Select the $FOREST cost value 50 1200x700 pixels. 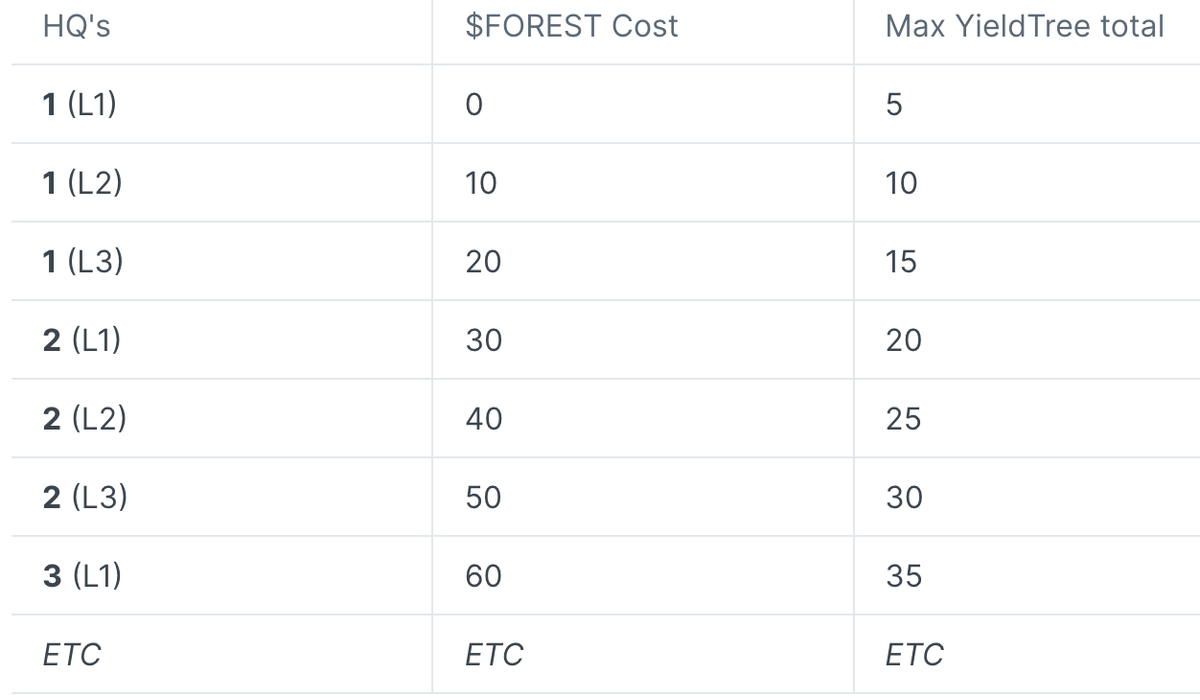pyautogui.click(x=484, y=498)
